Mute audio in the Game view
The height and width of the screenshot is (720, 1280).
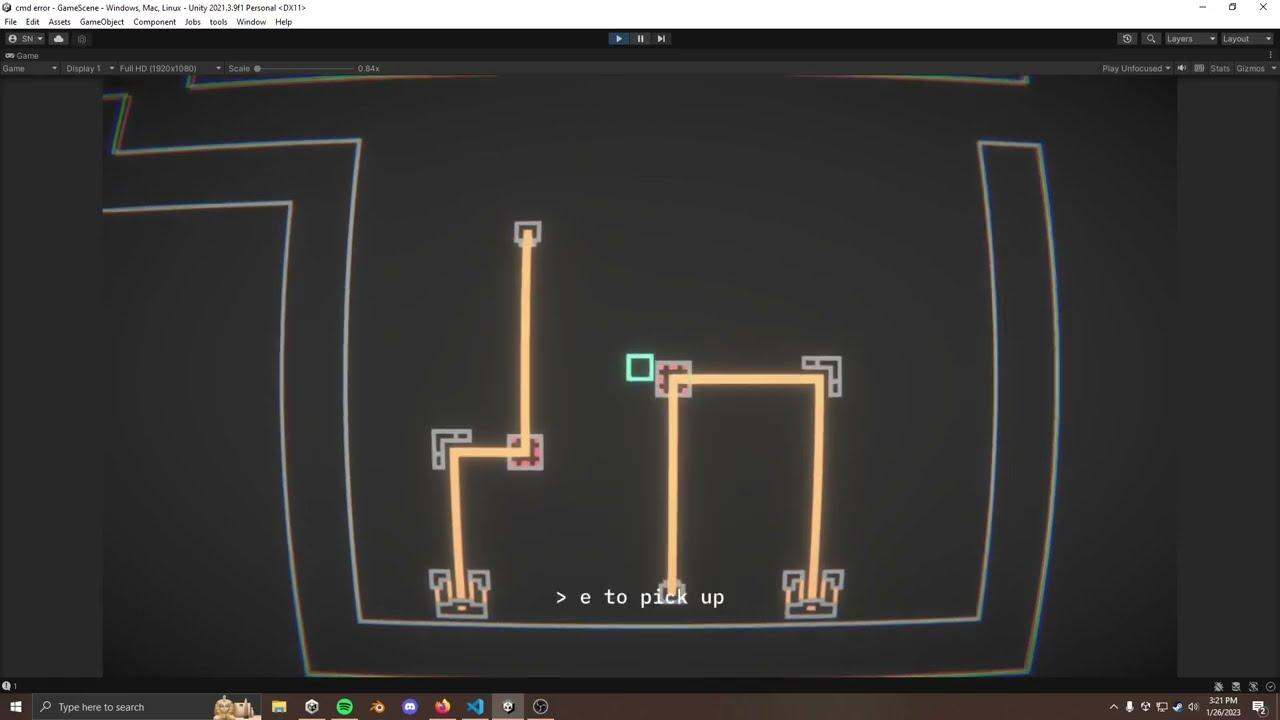pos(1182,68)
